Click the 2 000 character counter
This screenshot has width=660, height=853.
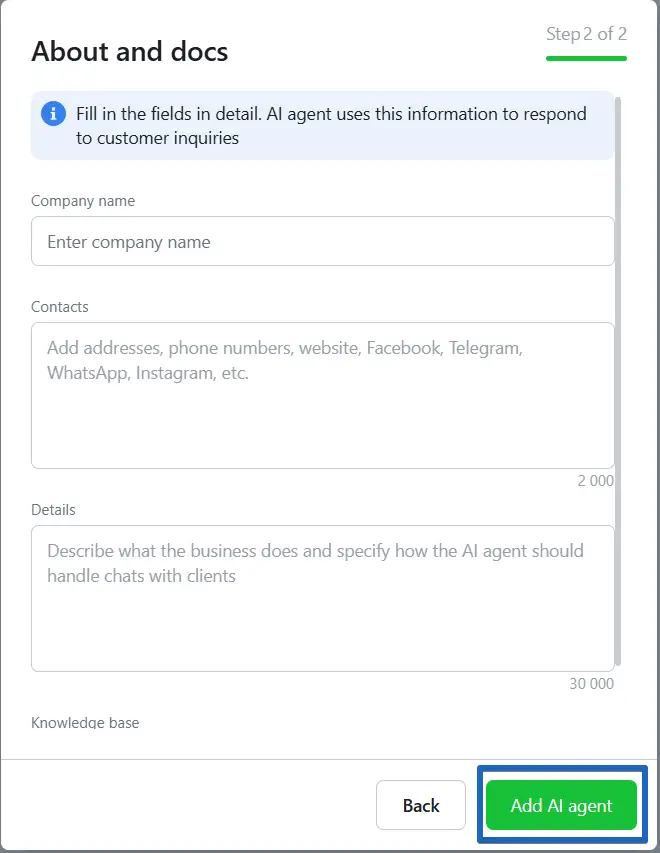coord(596,481)
